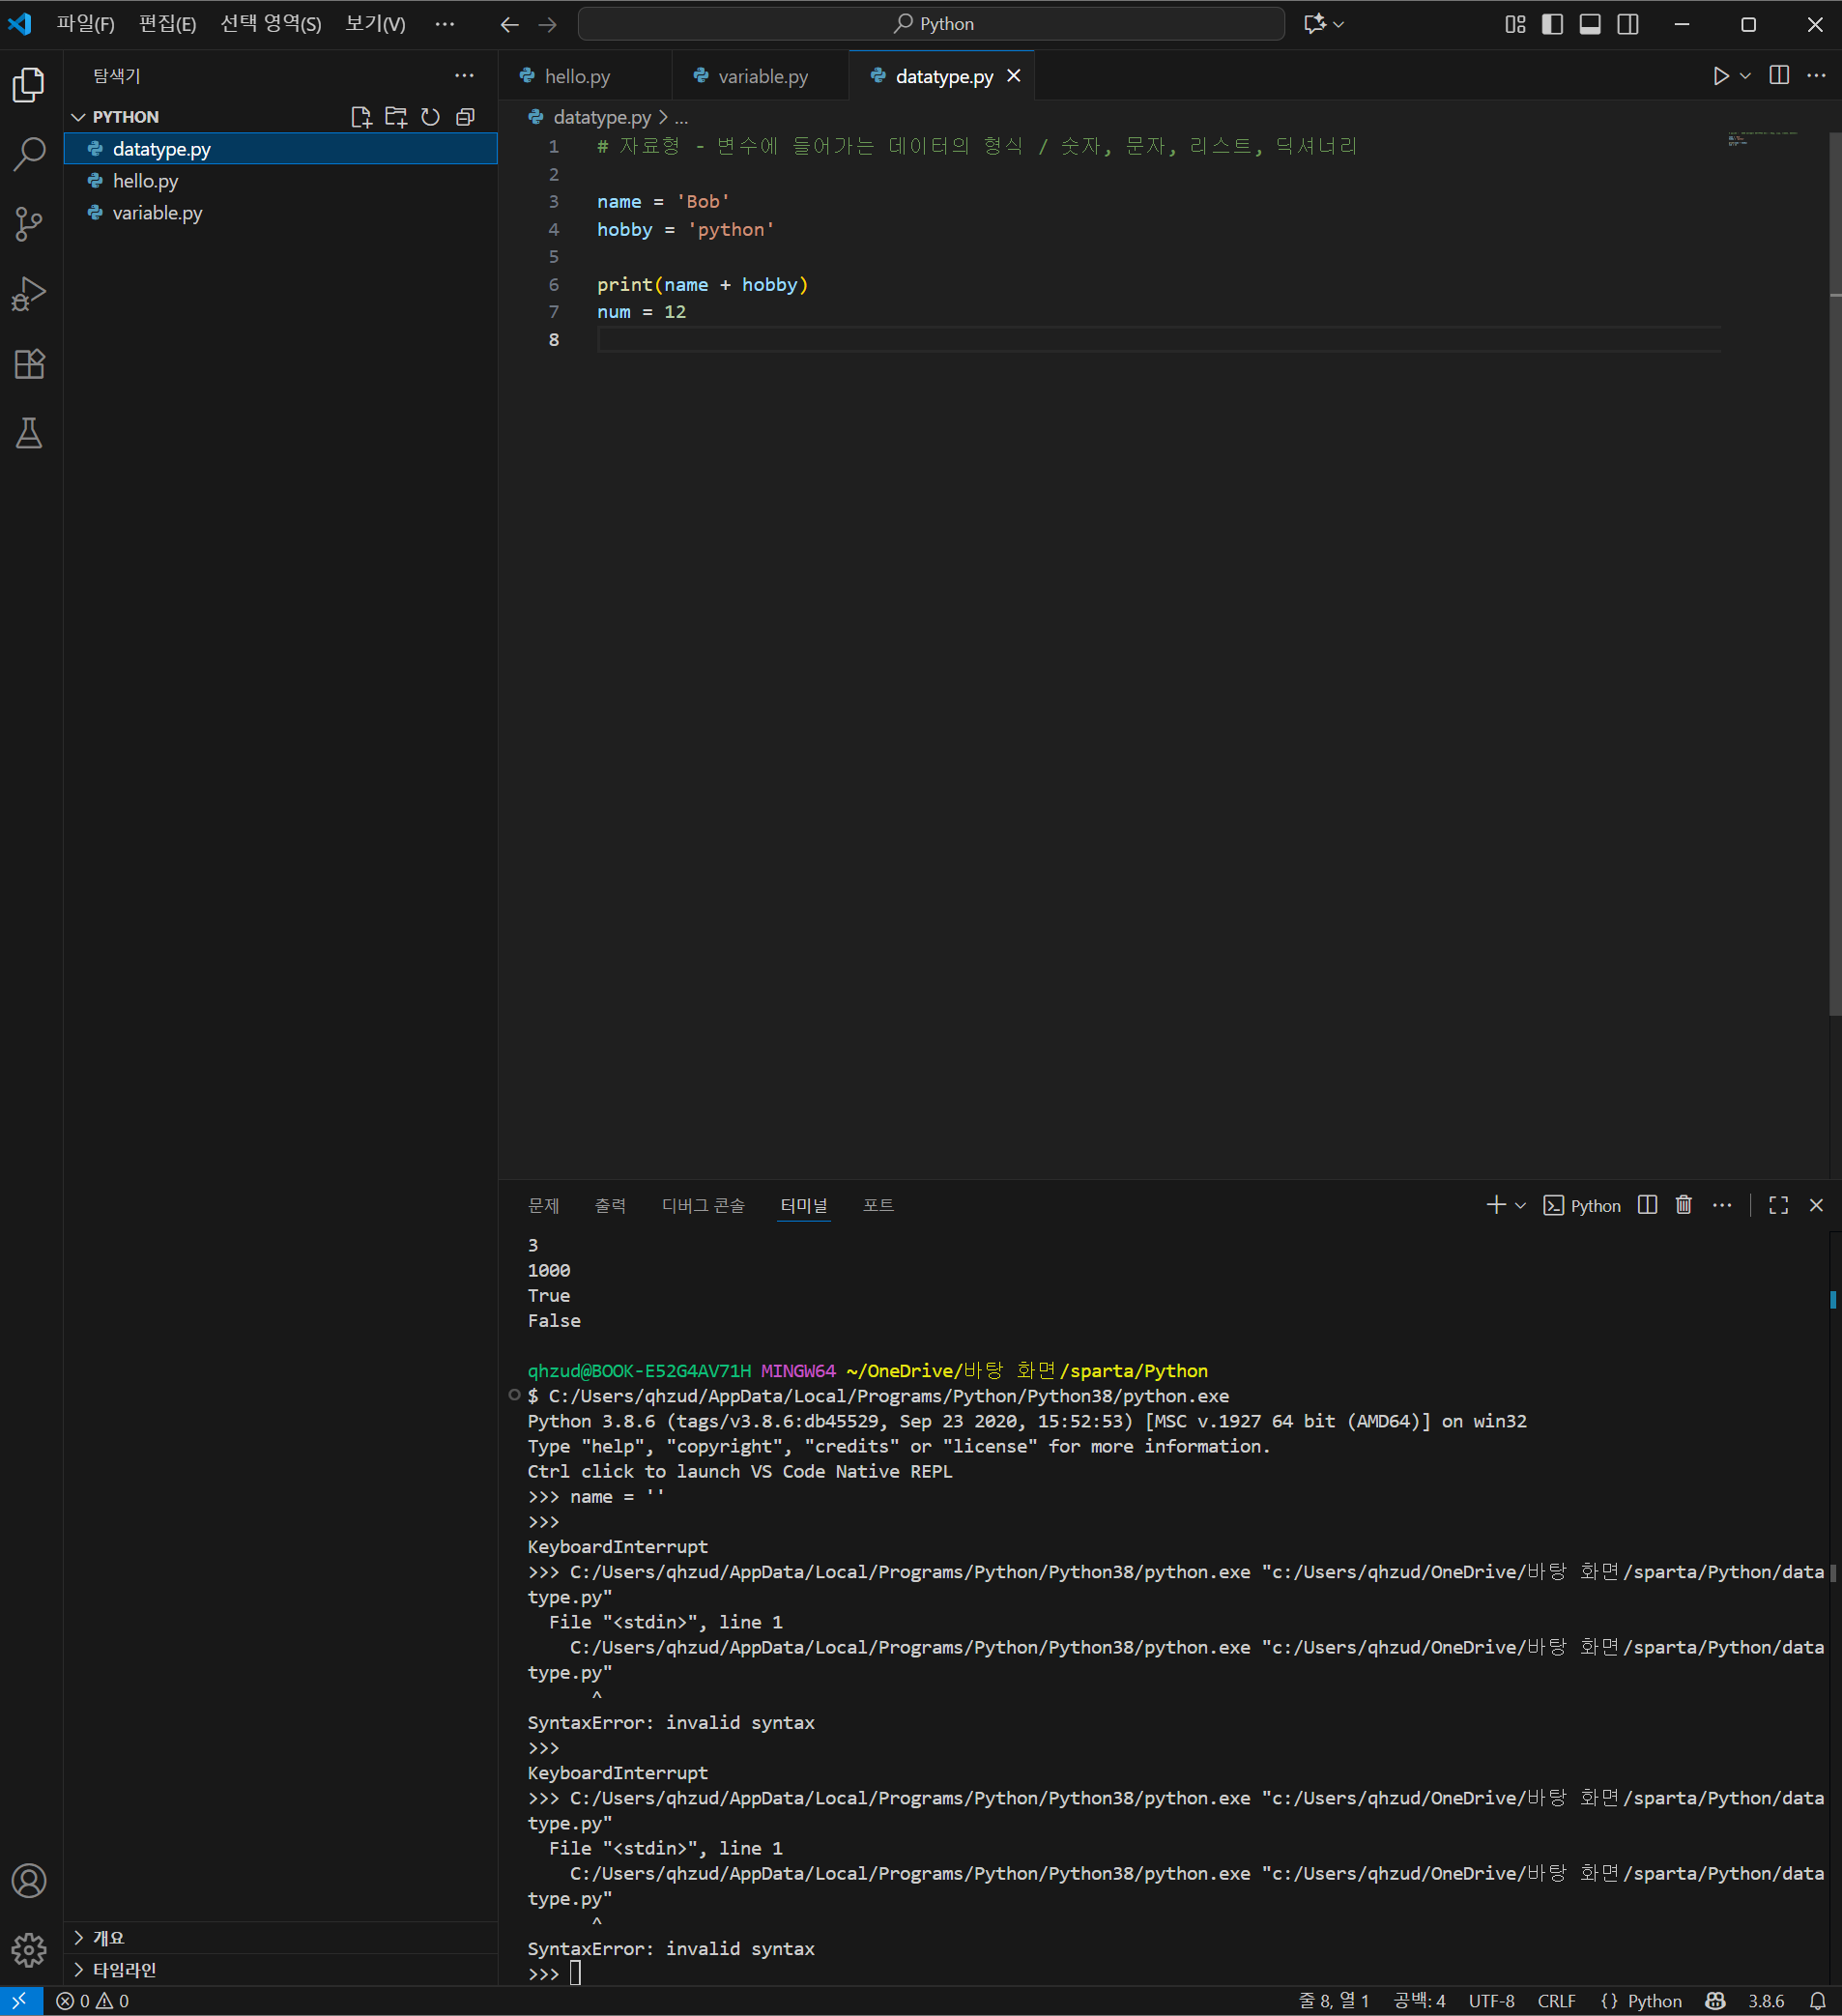Image resolution: width=1842 pixels, height=2016 pixels.
Task: Click cursor position 줄 8, 열 1
Action: click(x=1333, y=2001)
